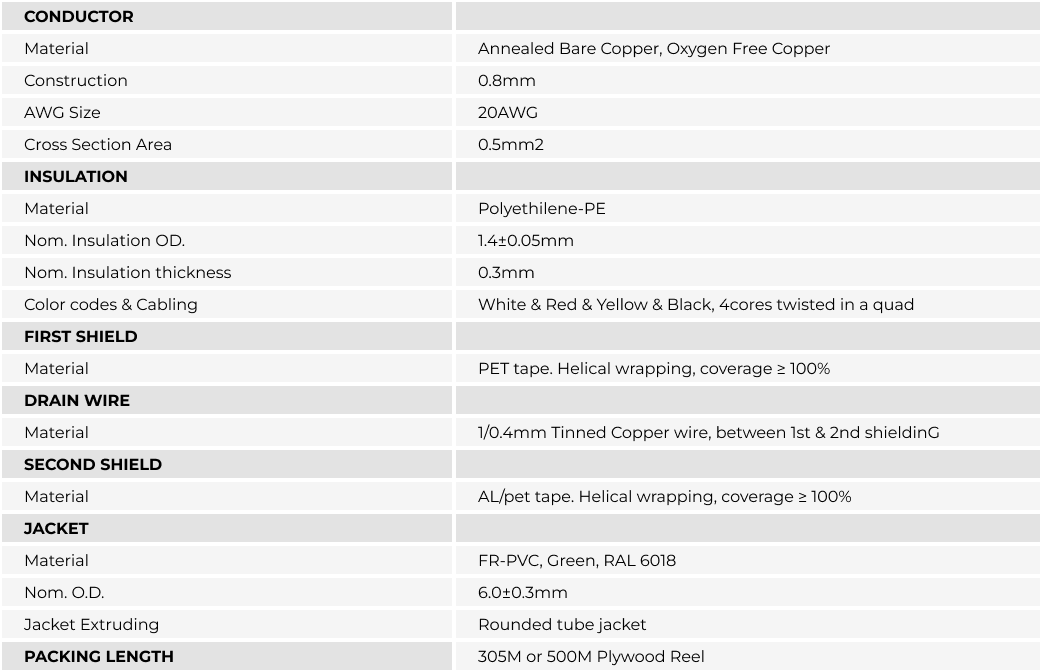Click the Nom. Insulation OD. label
1042x672 pixels.
click(x=104, y=241)
